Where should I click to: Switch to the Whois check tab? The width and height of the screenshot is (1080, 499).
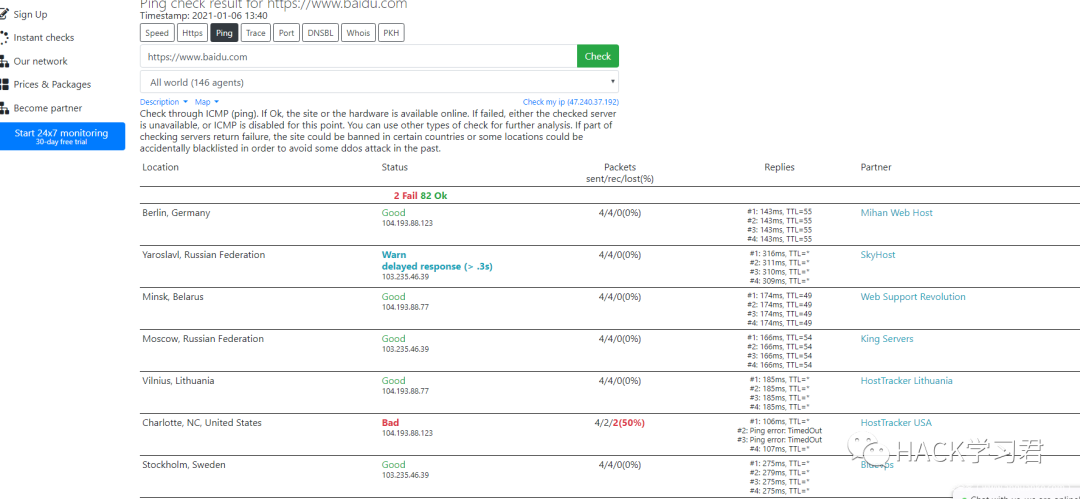tap(358, 32)
